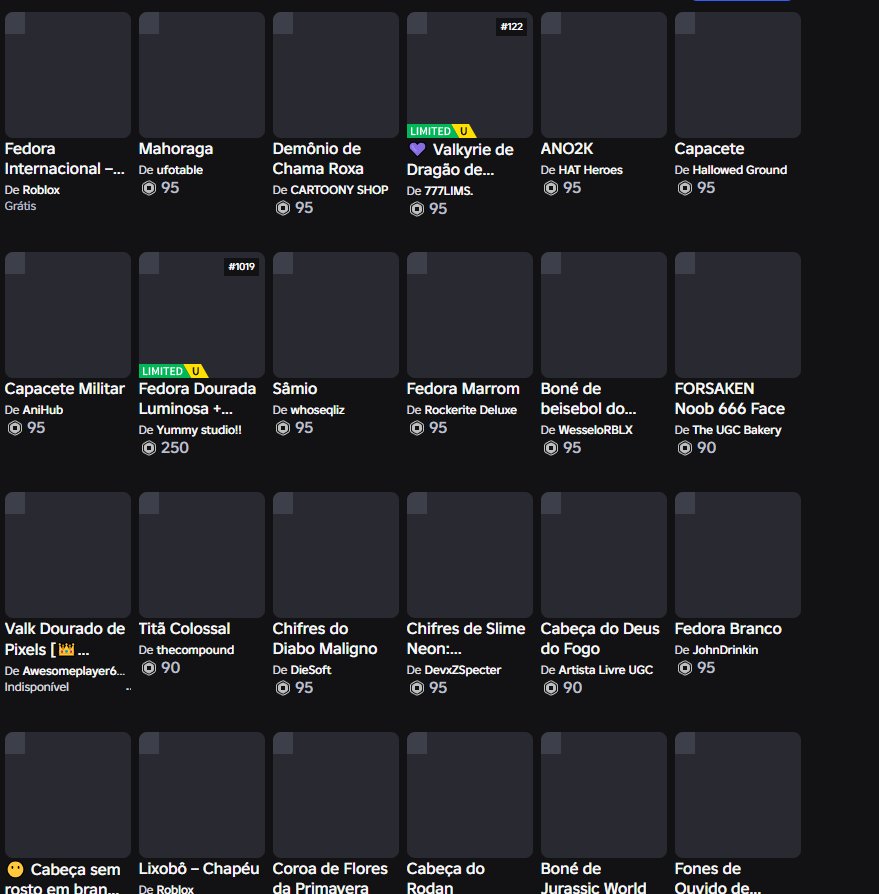This screenshot has width=879, height=894.
Task: Open Cabeça do Deus do Fogo title
Action: click(x=600, y=639)
